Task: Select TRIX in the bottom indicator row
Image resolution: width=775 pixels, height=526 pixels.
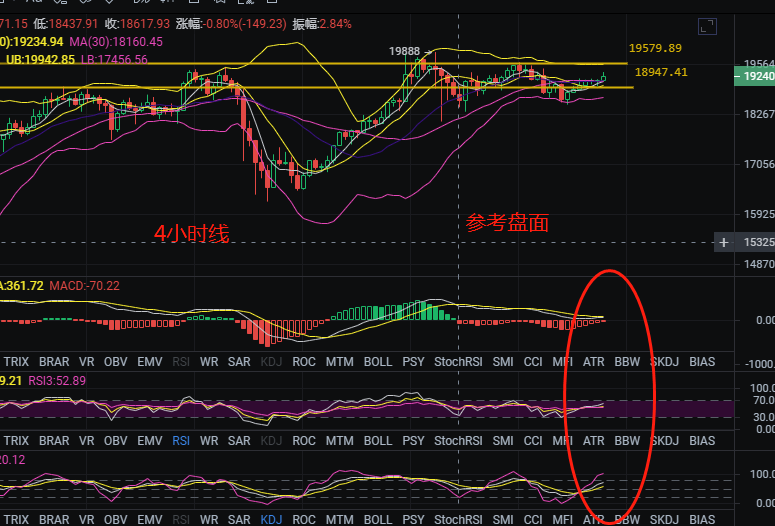Action: click(16, 520)
